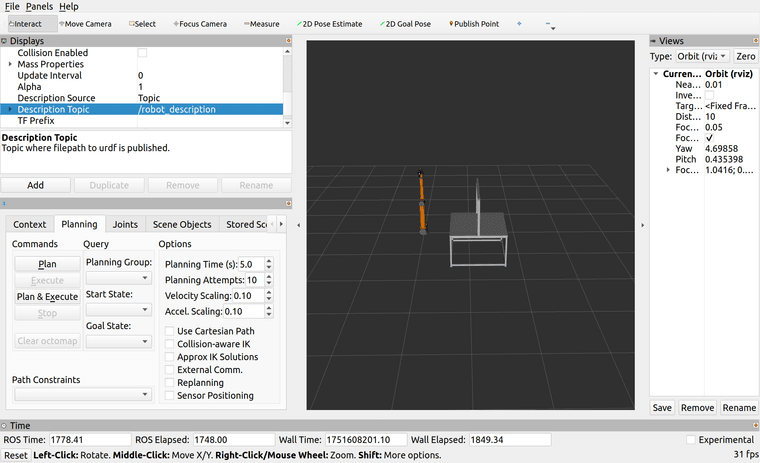Check Approx IK Solutions
This screenshot has width=760, height=463.
coord(169,357)
